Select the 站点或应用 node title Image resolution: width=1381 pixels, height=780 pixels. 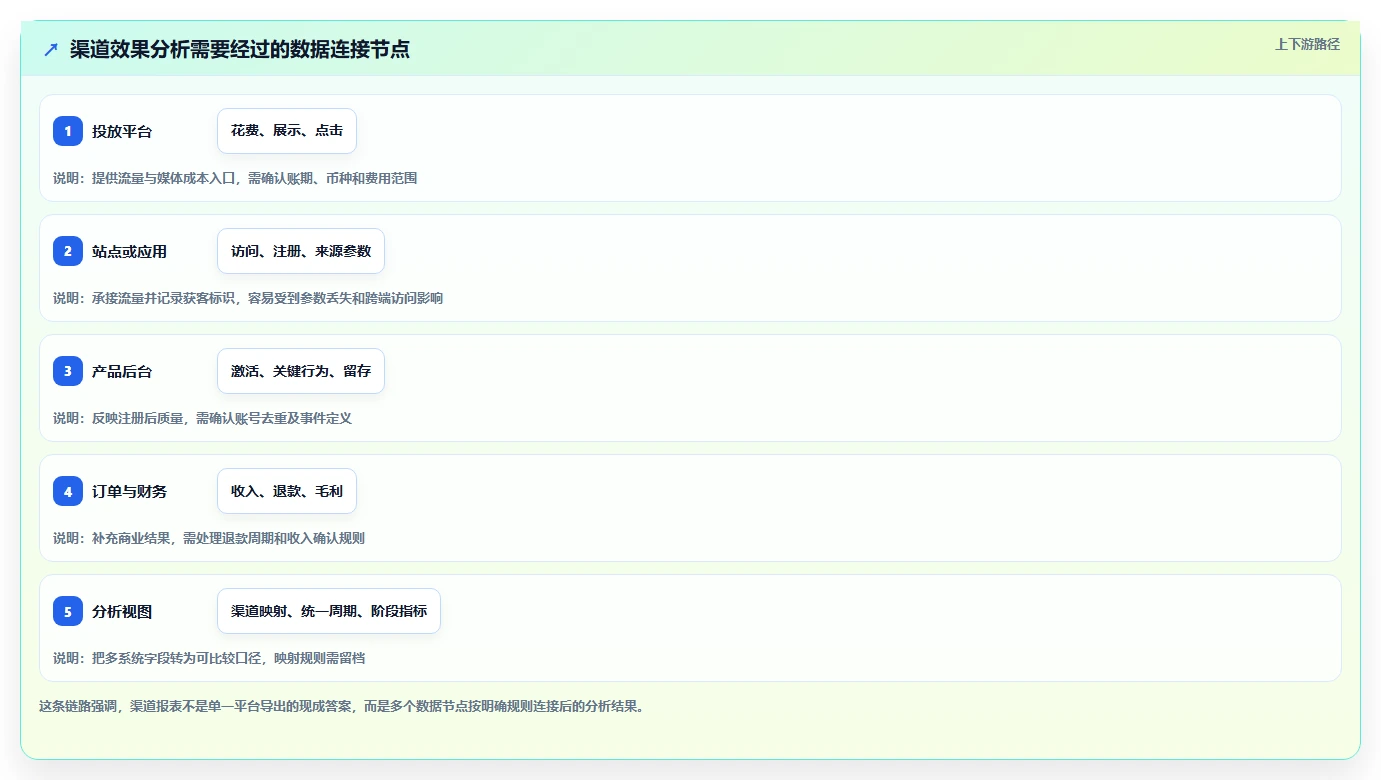[x=129, y=251]
